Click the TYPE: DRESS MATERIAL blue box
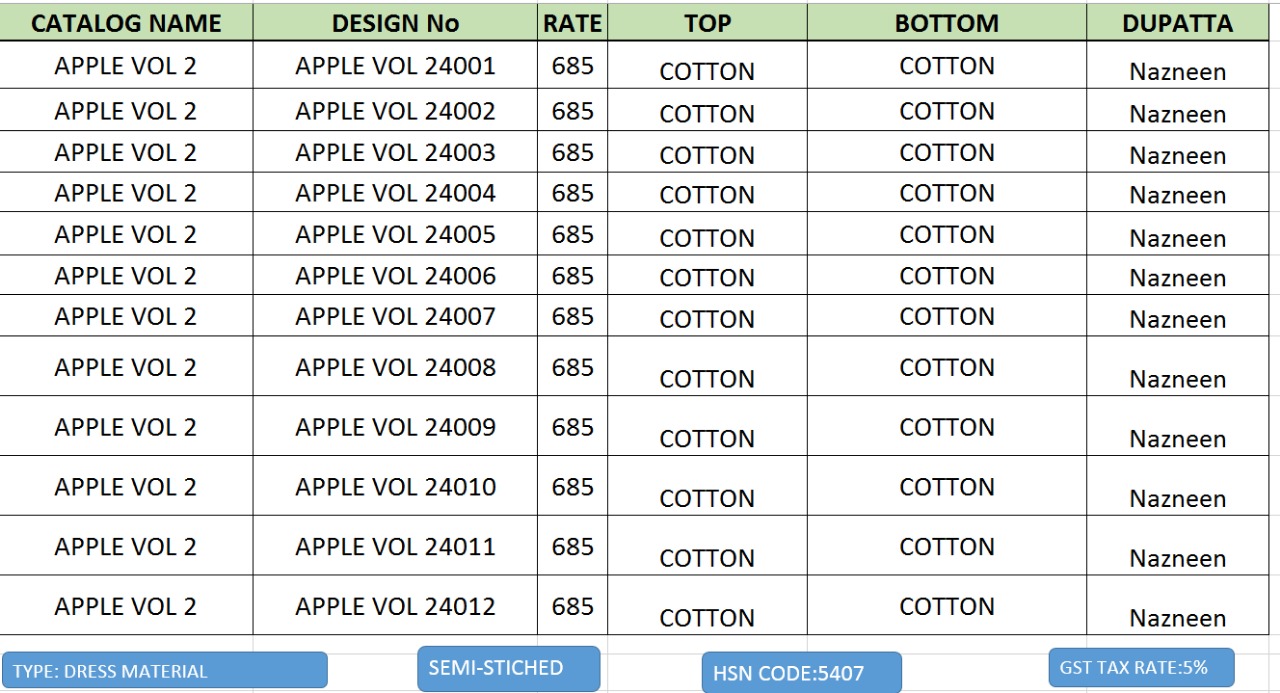The image size is (1280, 693). (x=164, y=671)
